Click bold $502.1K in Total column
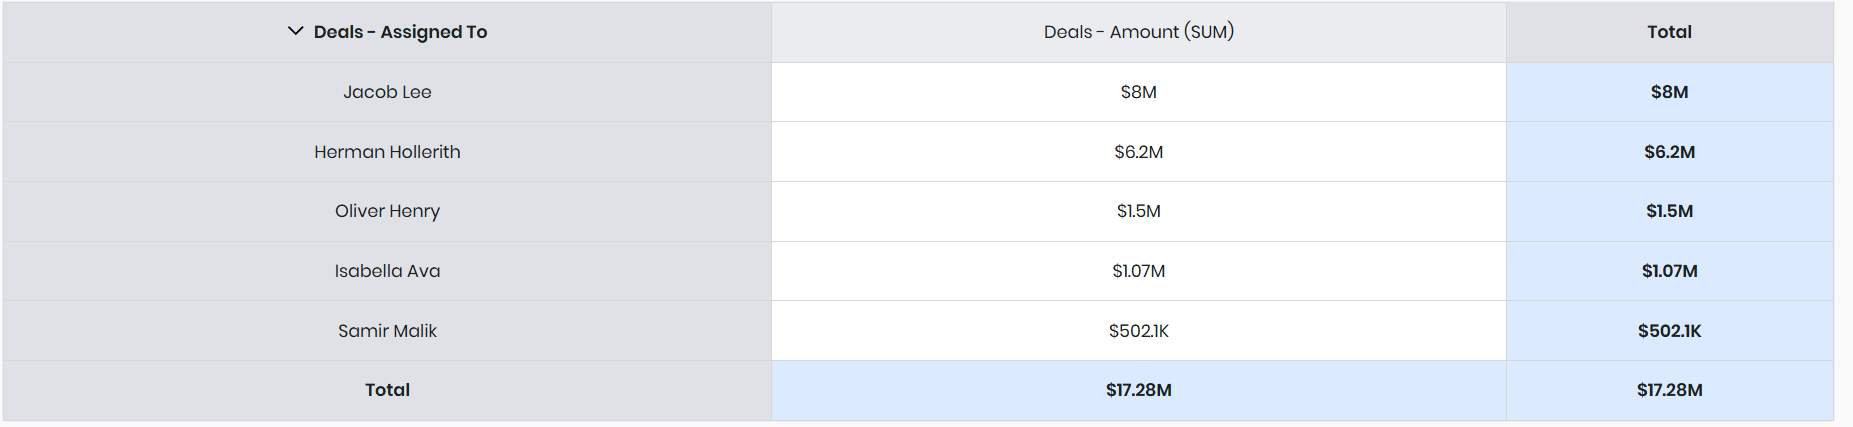Image resolution: width=1853 pixels, height=427 pixels. click(x=1669, y=331)
